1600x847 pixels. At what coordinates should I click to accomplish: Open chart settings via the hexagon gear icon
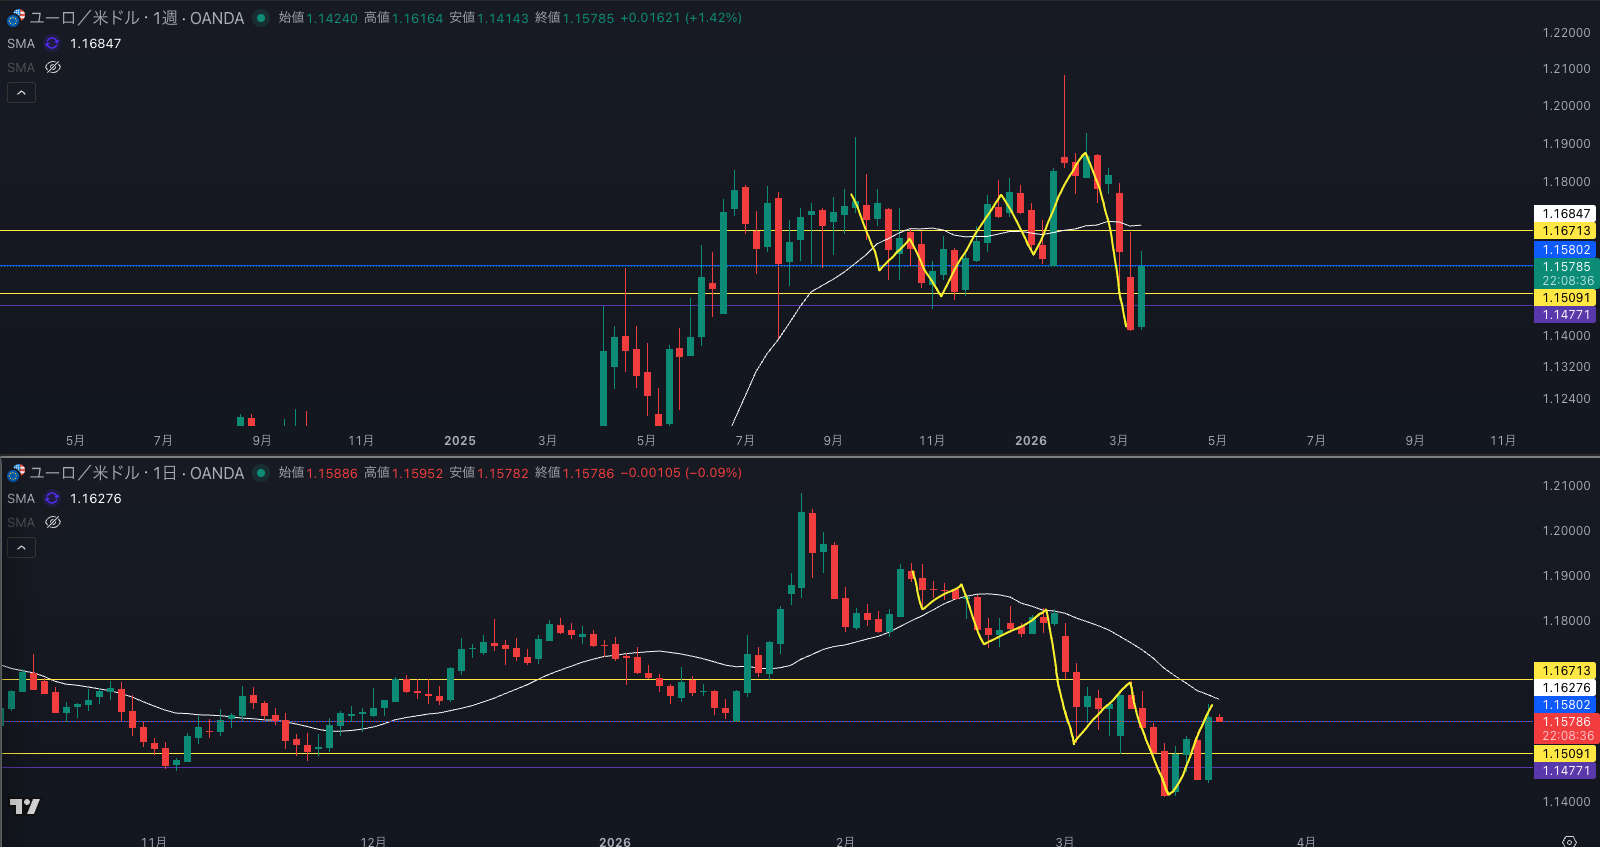coord(1569,841)
